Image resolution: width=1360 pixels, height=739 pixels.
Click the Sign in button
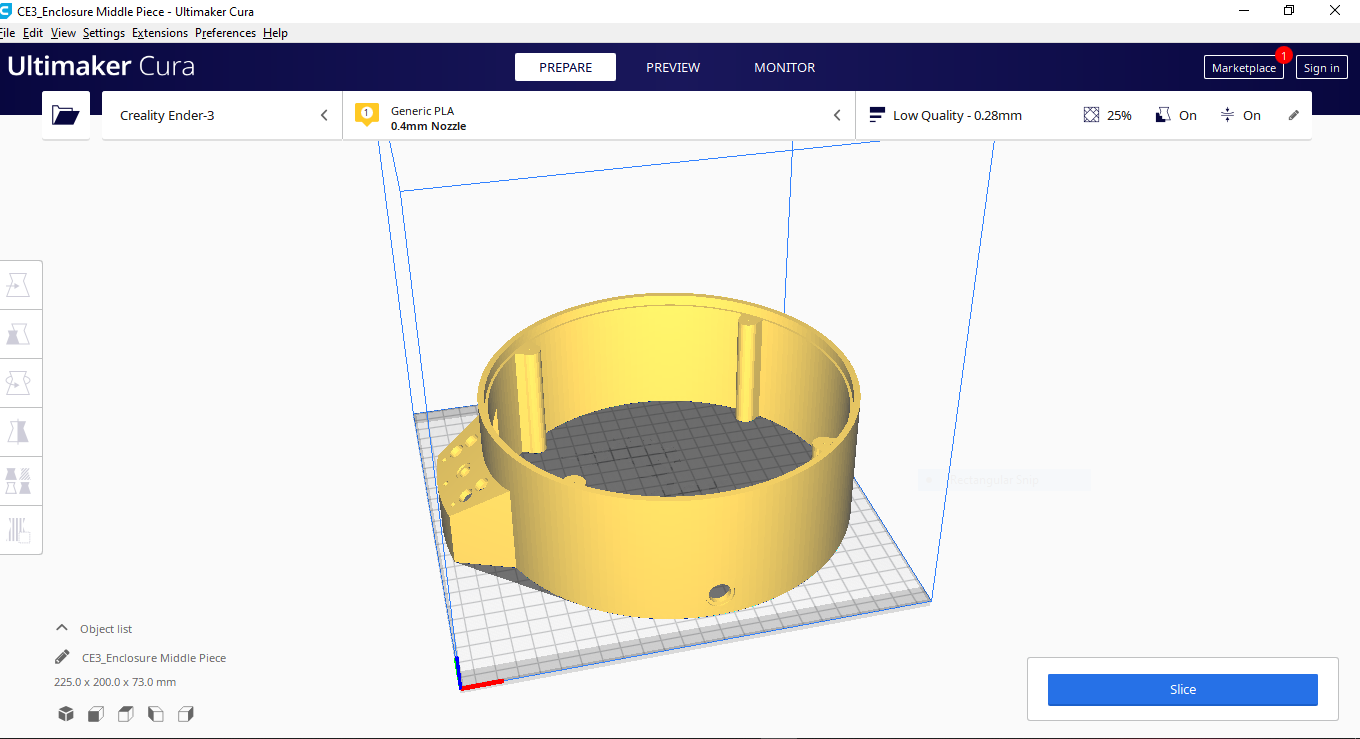(x=1322, y=68)
